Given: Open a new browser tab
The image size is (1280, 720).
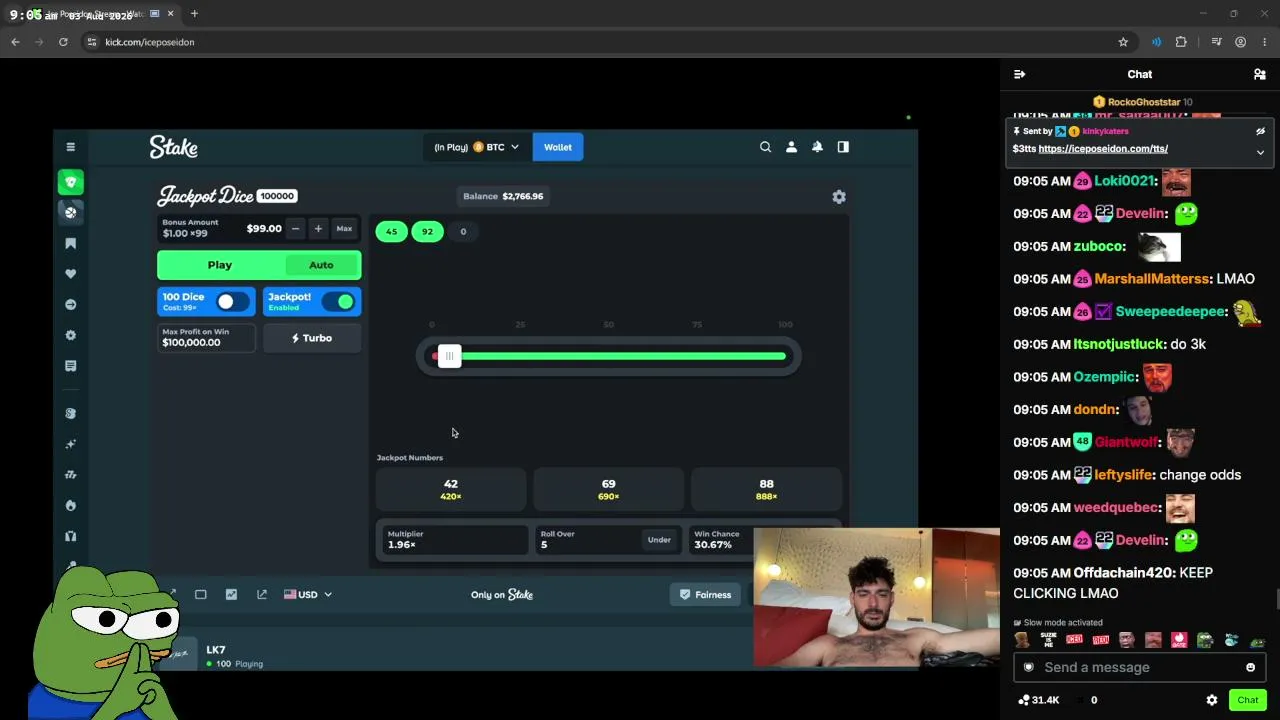Looking at the screenshot, I should [x=194, y=14].
